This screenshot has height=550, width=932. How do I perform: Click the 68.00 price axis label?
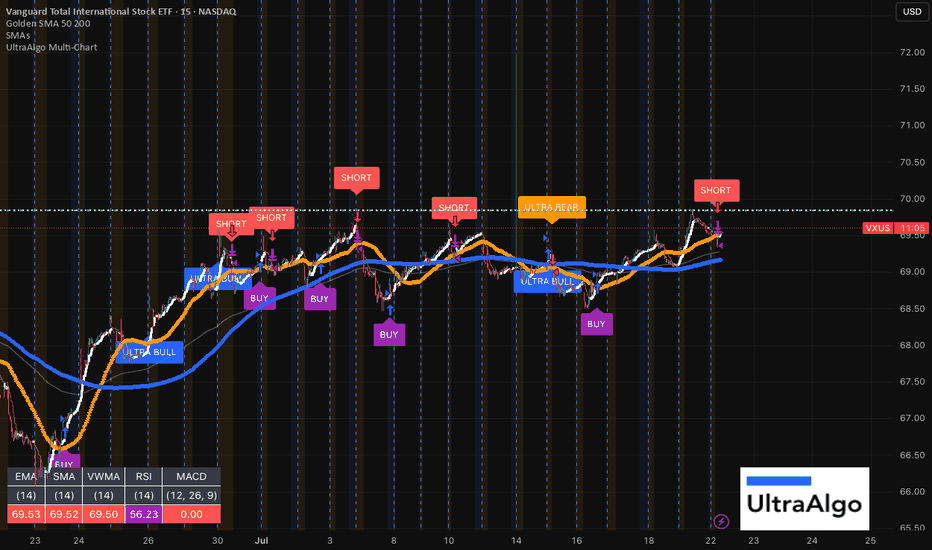tap(912, 345)
